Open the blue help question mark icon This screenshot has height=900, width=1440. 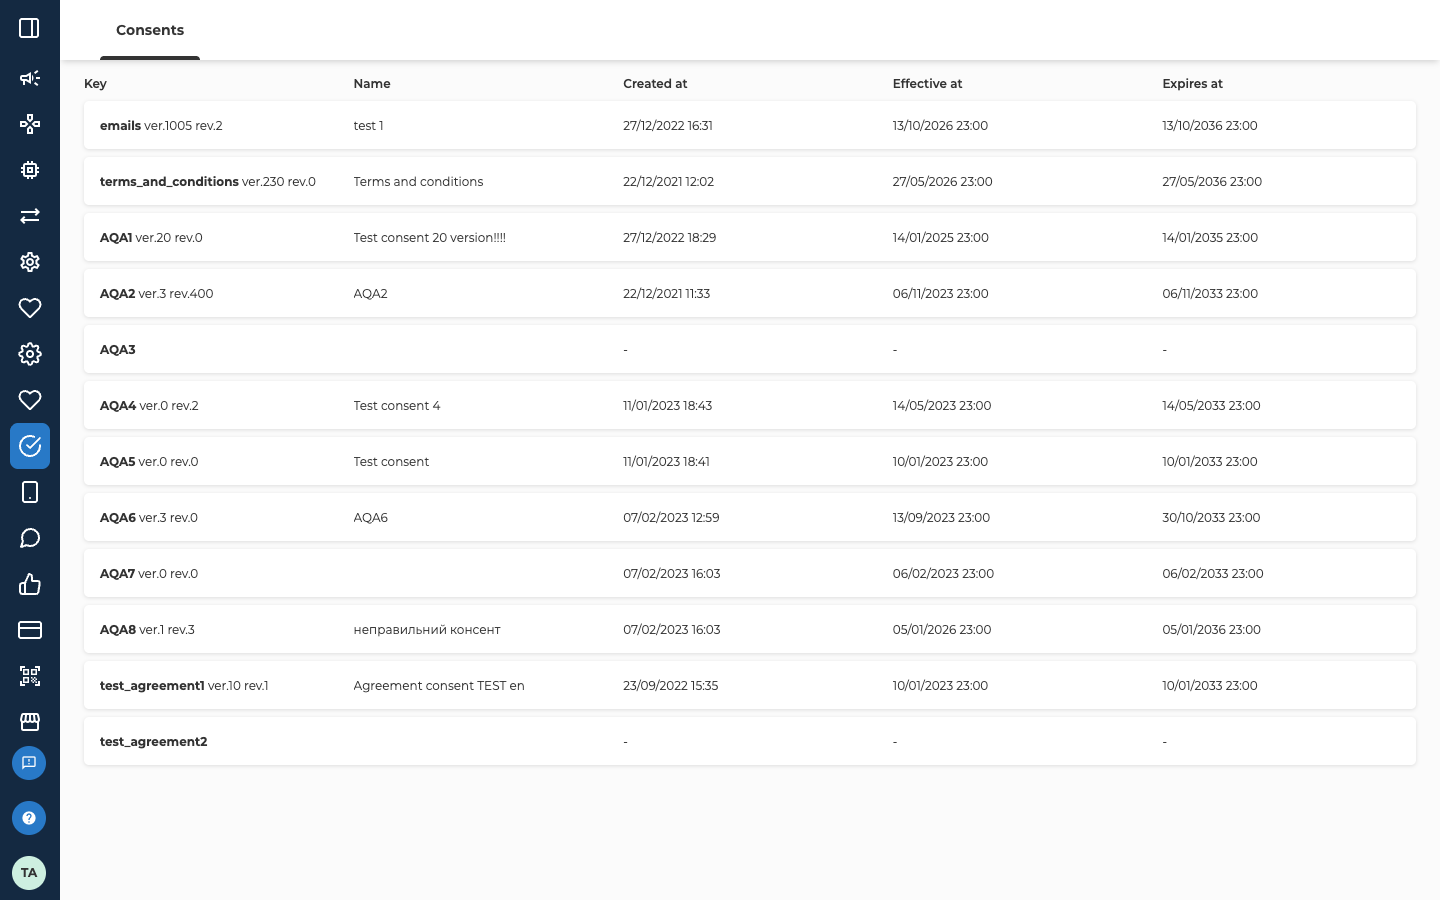pyautogui.click(x=29, y=818)
